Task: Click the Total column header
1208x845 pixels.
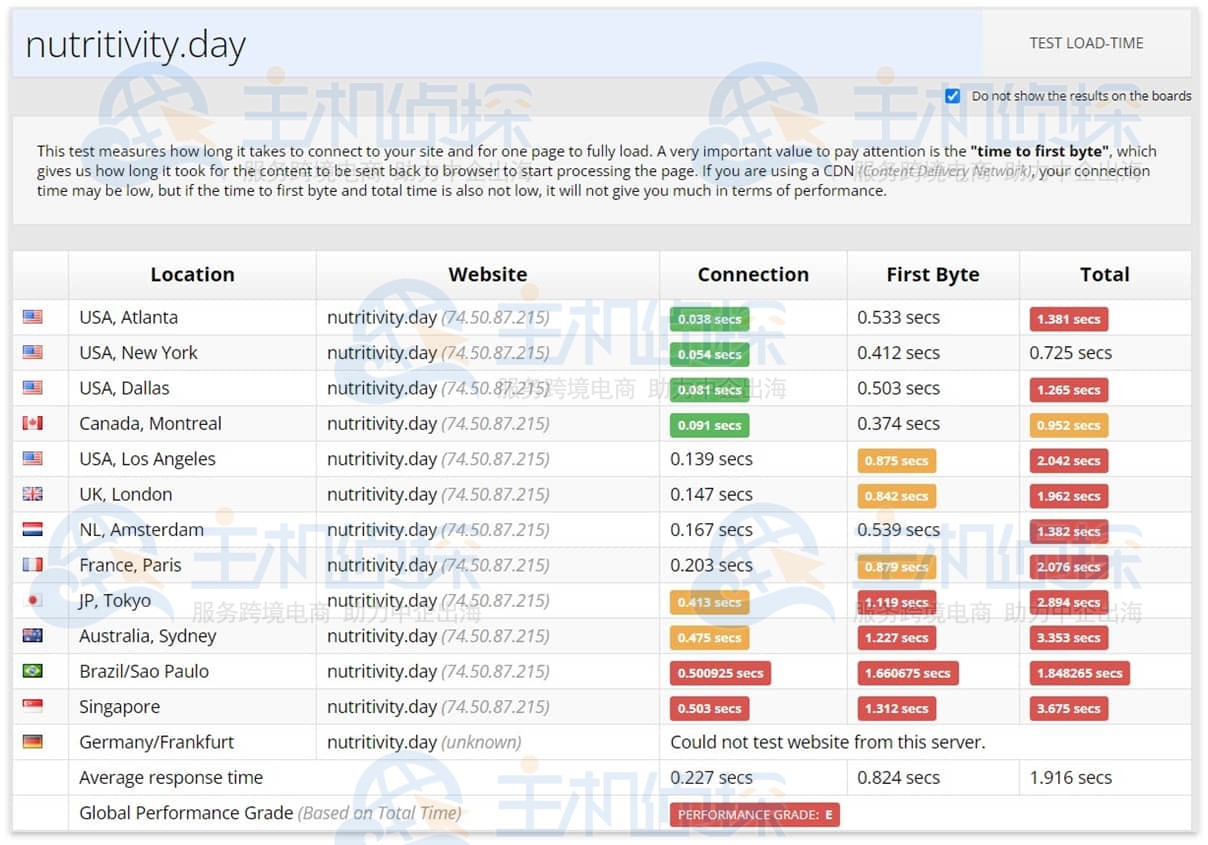Action: pos(1104,275)
